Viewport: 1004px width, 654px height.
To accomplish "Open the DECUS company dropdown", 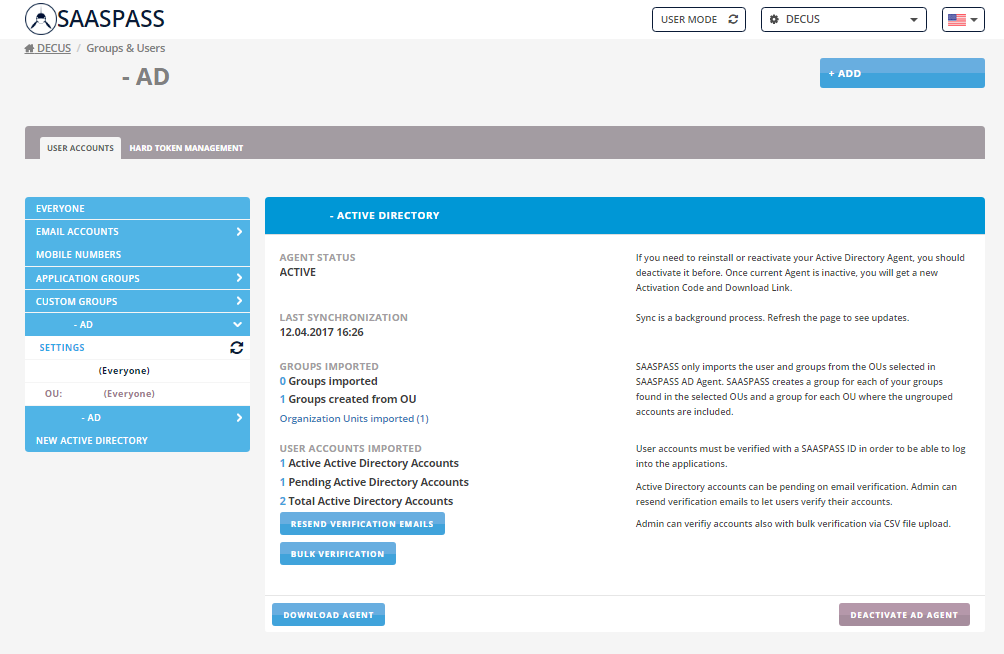I will (x=844, y=20).
